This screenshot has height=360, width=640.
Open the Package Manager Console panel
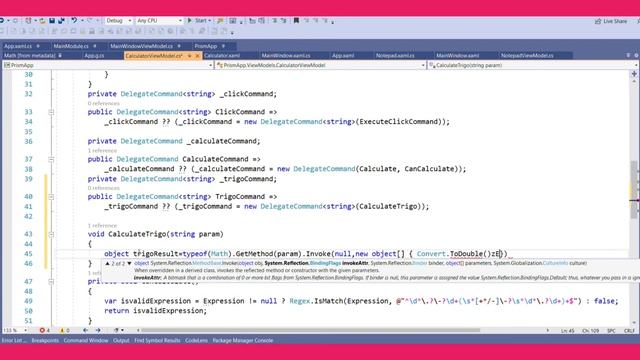coord(243,340)
